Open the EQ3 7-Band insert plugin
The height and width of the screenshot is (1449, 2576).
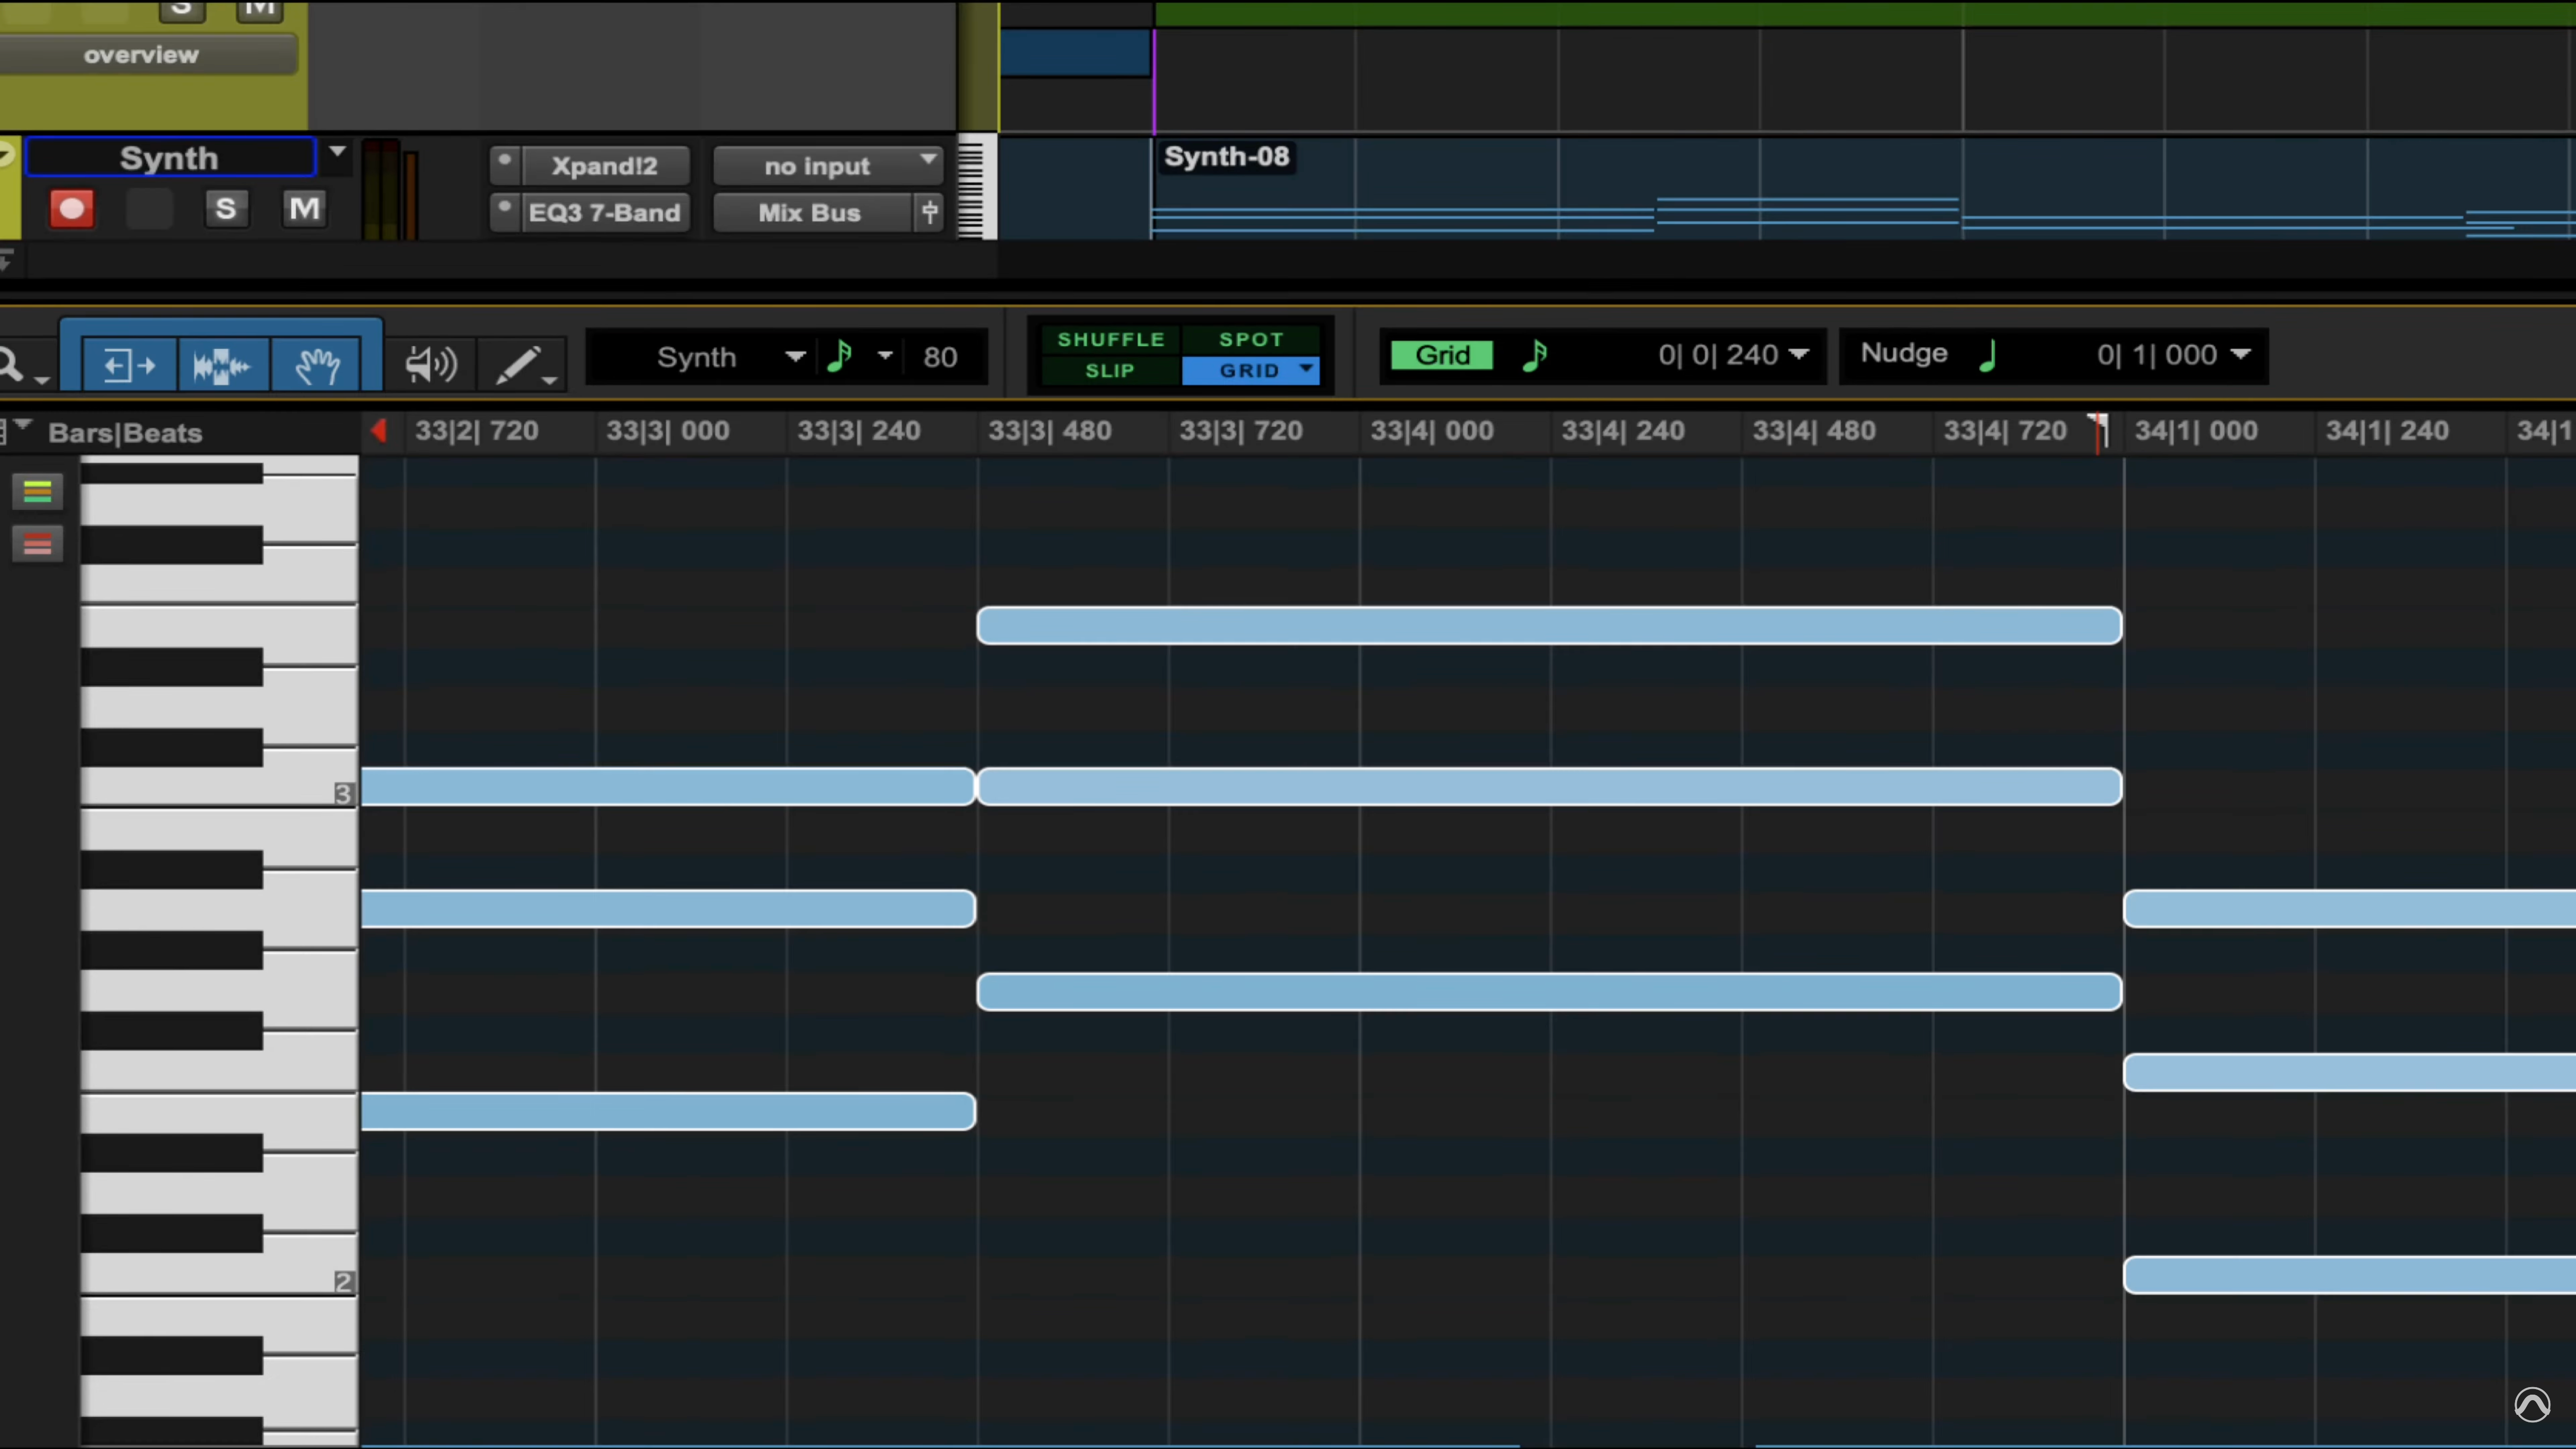click(605, 212)
